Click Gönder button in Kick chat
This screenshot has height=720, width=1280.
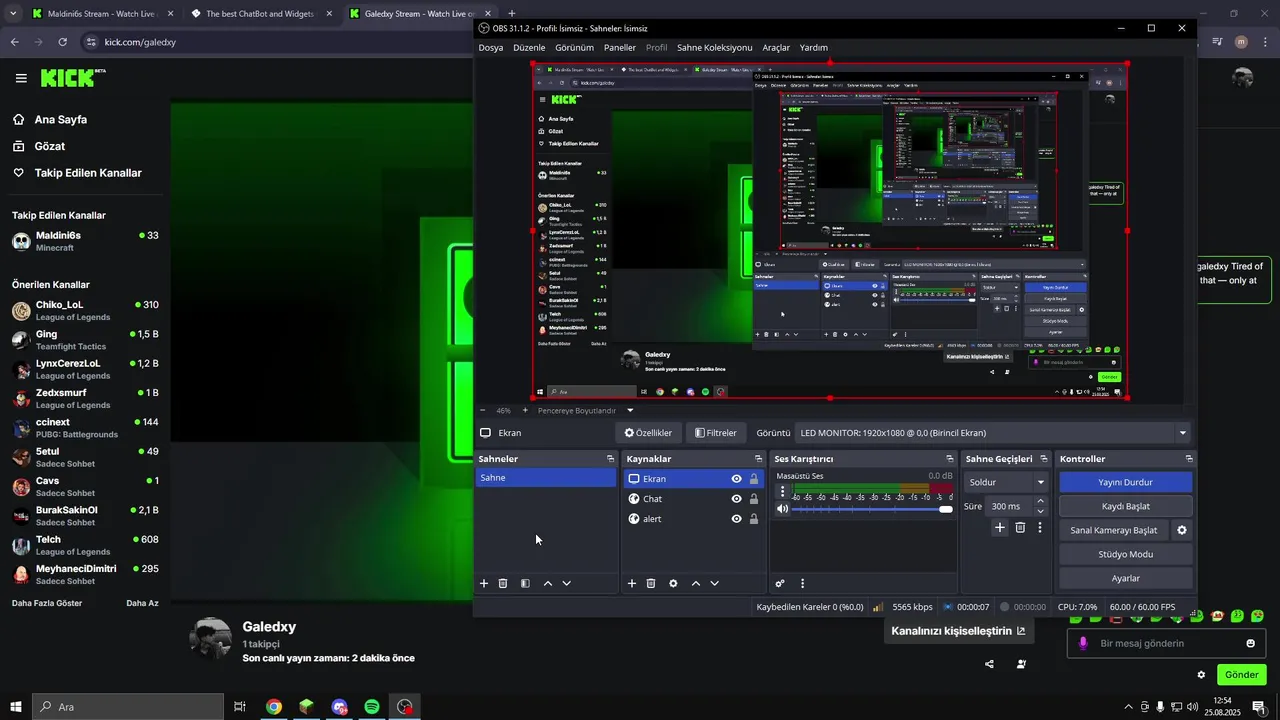pos(1241,675)
